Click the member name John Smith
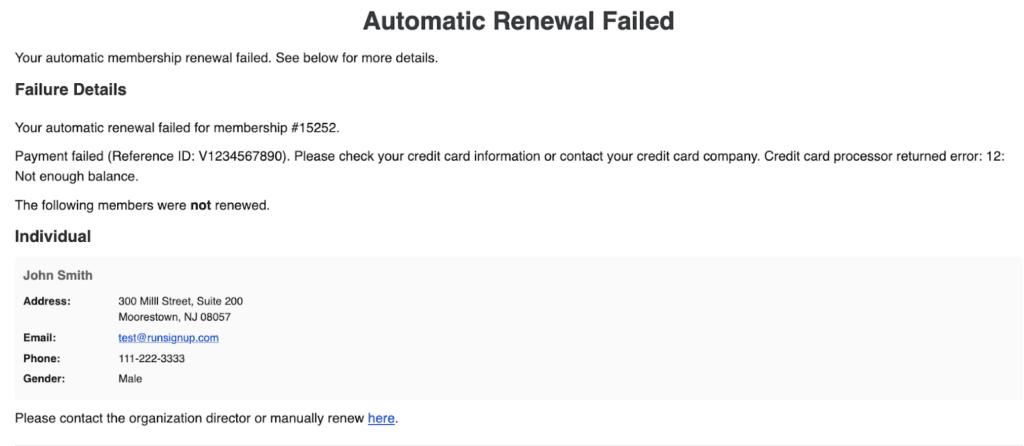1024x446 pixels. pyautogui.click(x=58, y=275)
